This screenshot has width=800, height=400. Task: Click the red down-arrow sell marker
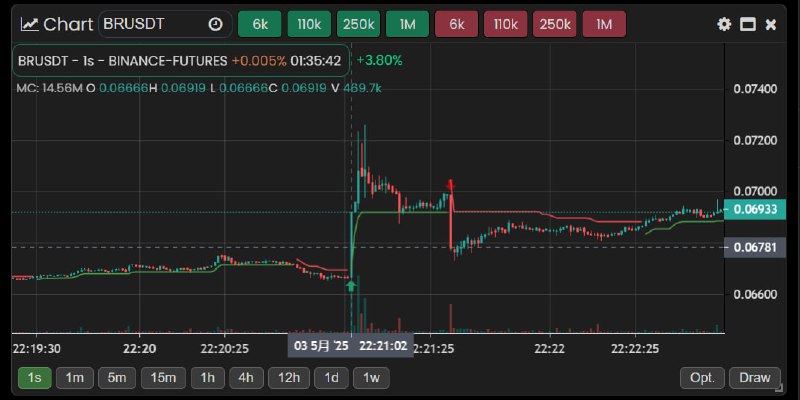pyautogui.click(x=451, y=185)
